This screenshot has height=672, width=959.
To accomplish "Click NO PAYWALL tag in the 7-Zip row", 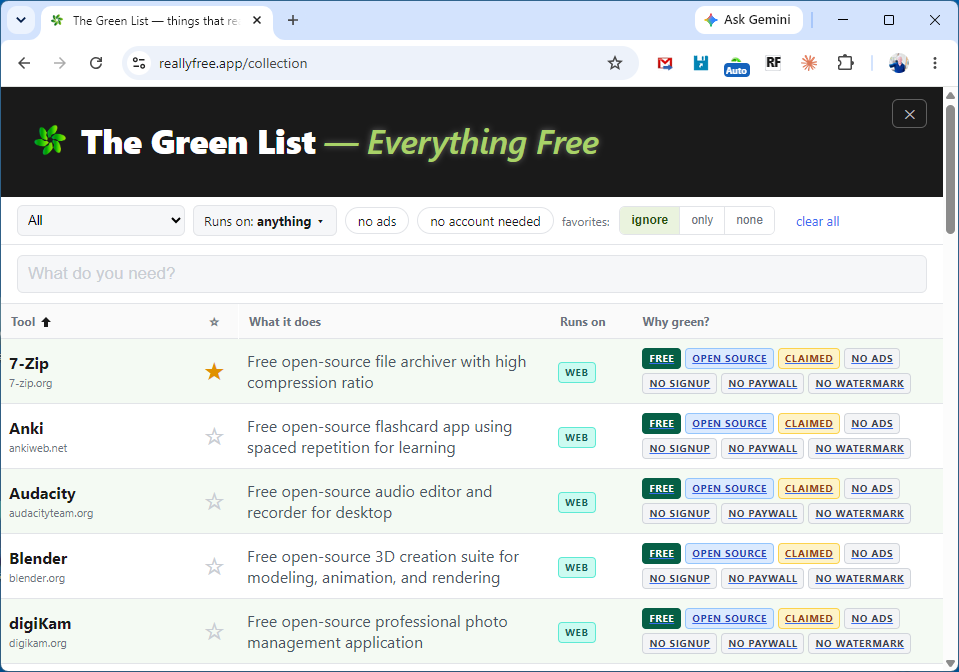I will (x=763, y=383).
